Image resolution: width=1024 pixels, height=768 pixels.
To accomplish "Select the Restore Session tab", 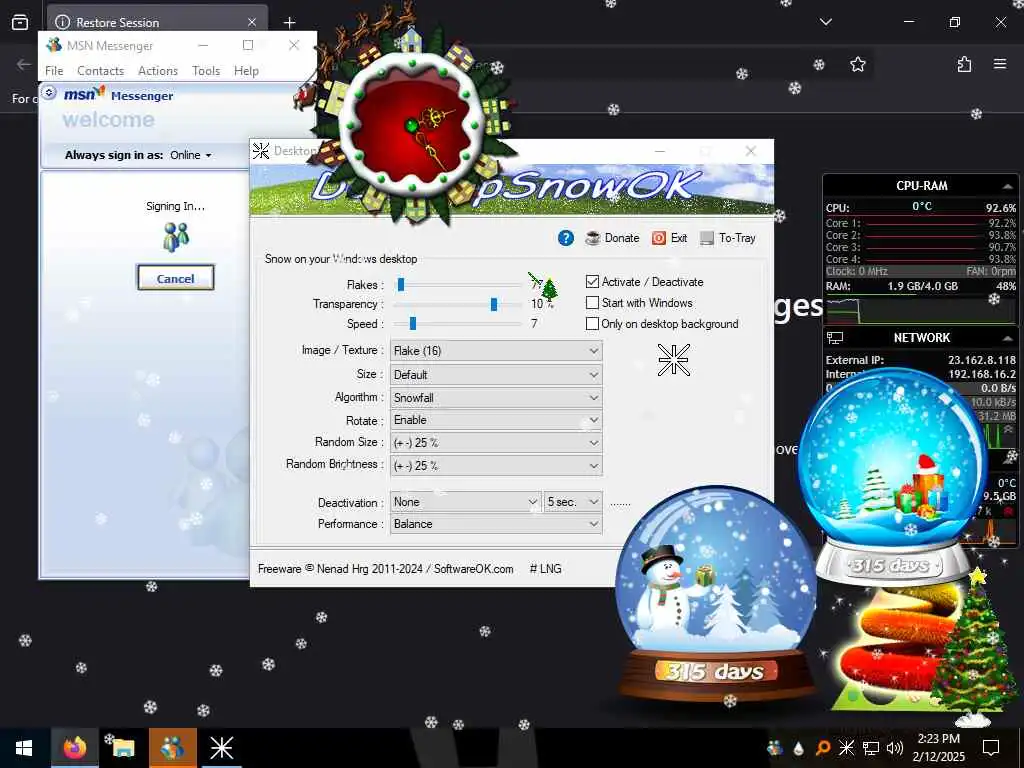I will tap(157, 22).
